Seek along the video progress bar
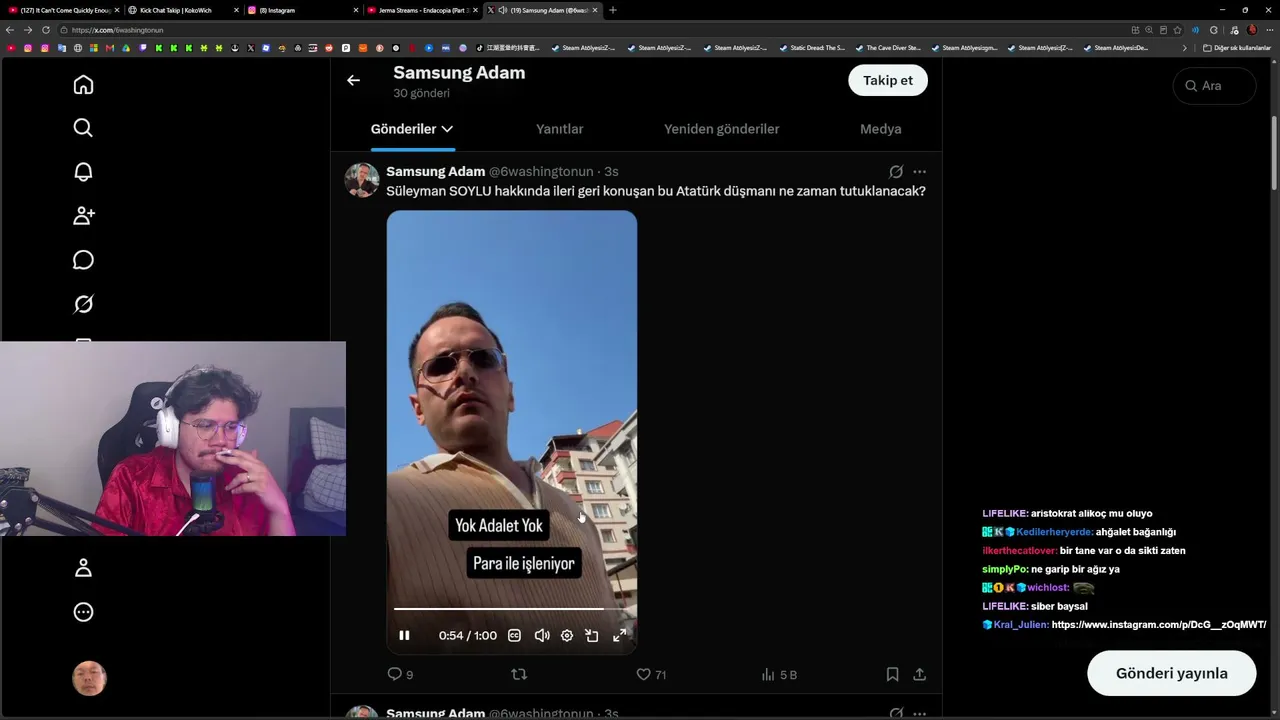Image resolution: width=1280 pixels, height=720 pixels. 512,608
